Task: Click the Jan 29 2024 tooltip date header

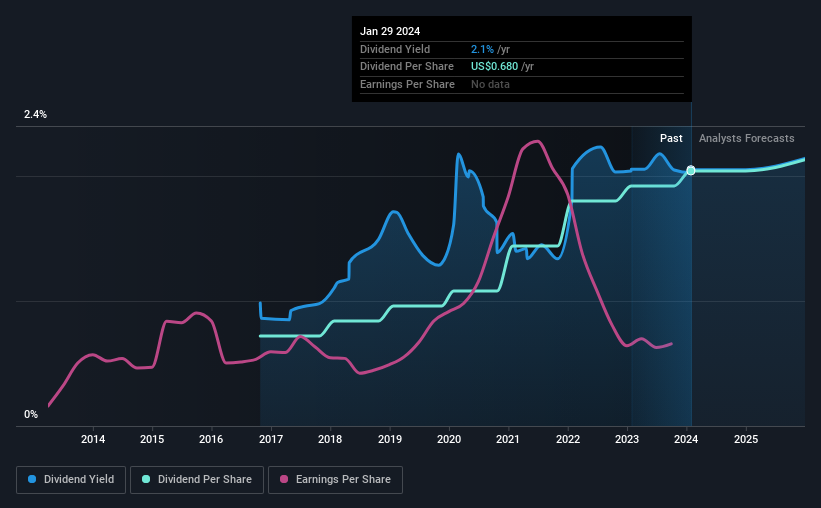Action: [390, 31]
